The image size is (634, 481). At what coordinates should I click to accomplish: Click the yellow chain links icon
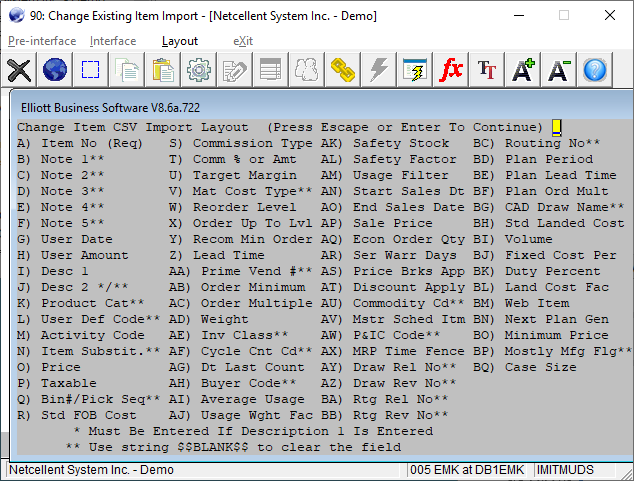342,70
